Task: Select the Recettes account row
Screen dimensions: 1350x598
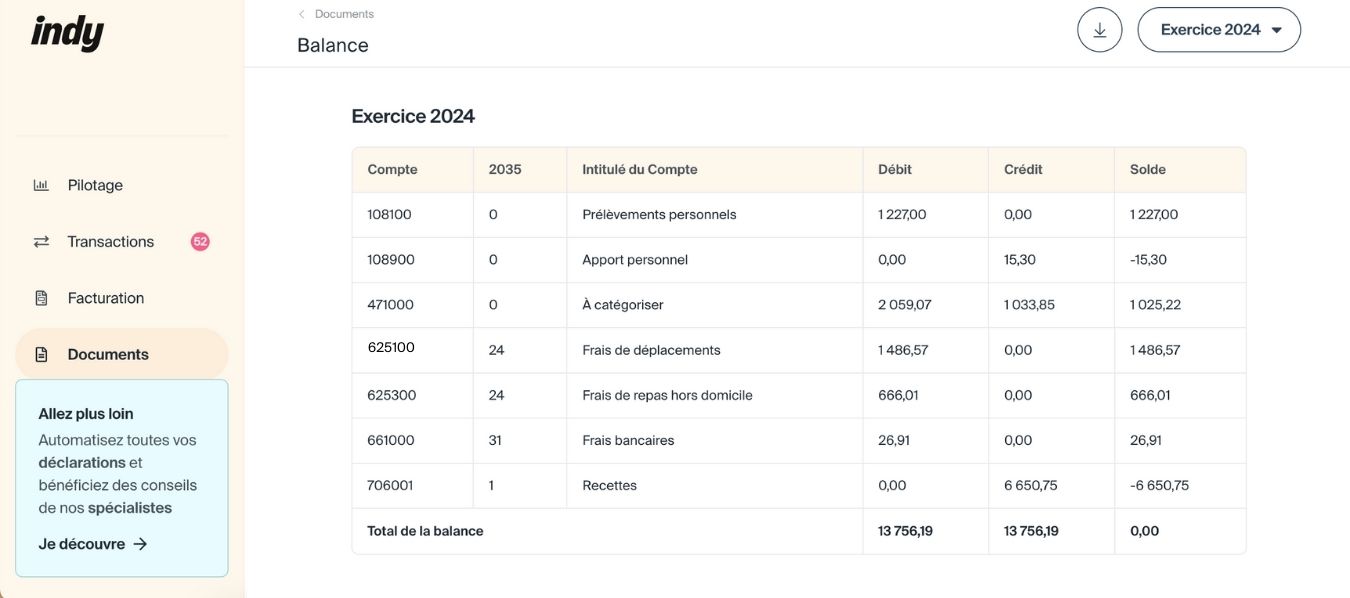Action: [609, 485]
